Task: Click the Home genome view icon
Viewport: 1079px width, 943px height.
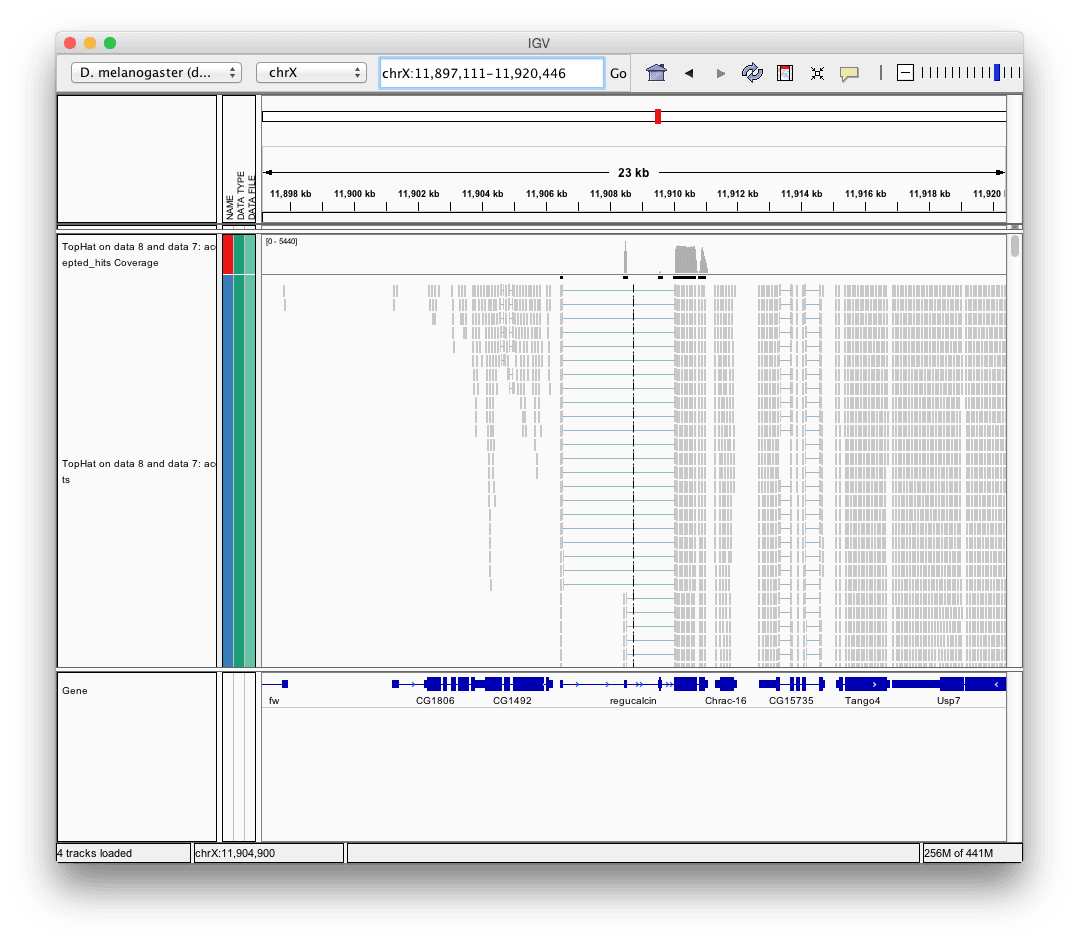Action: click(x=656, y=73)
